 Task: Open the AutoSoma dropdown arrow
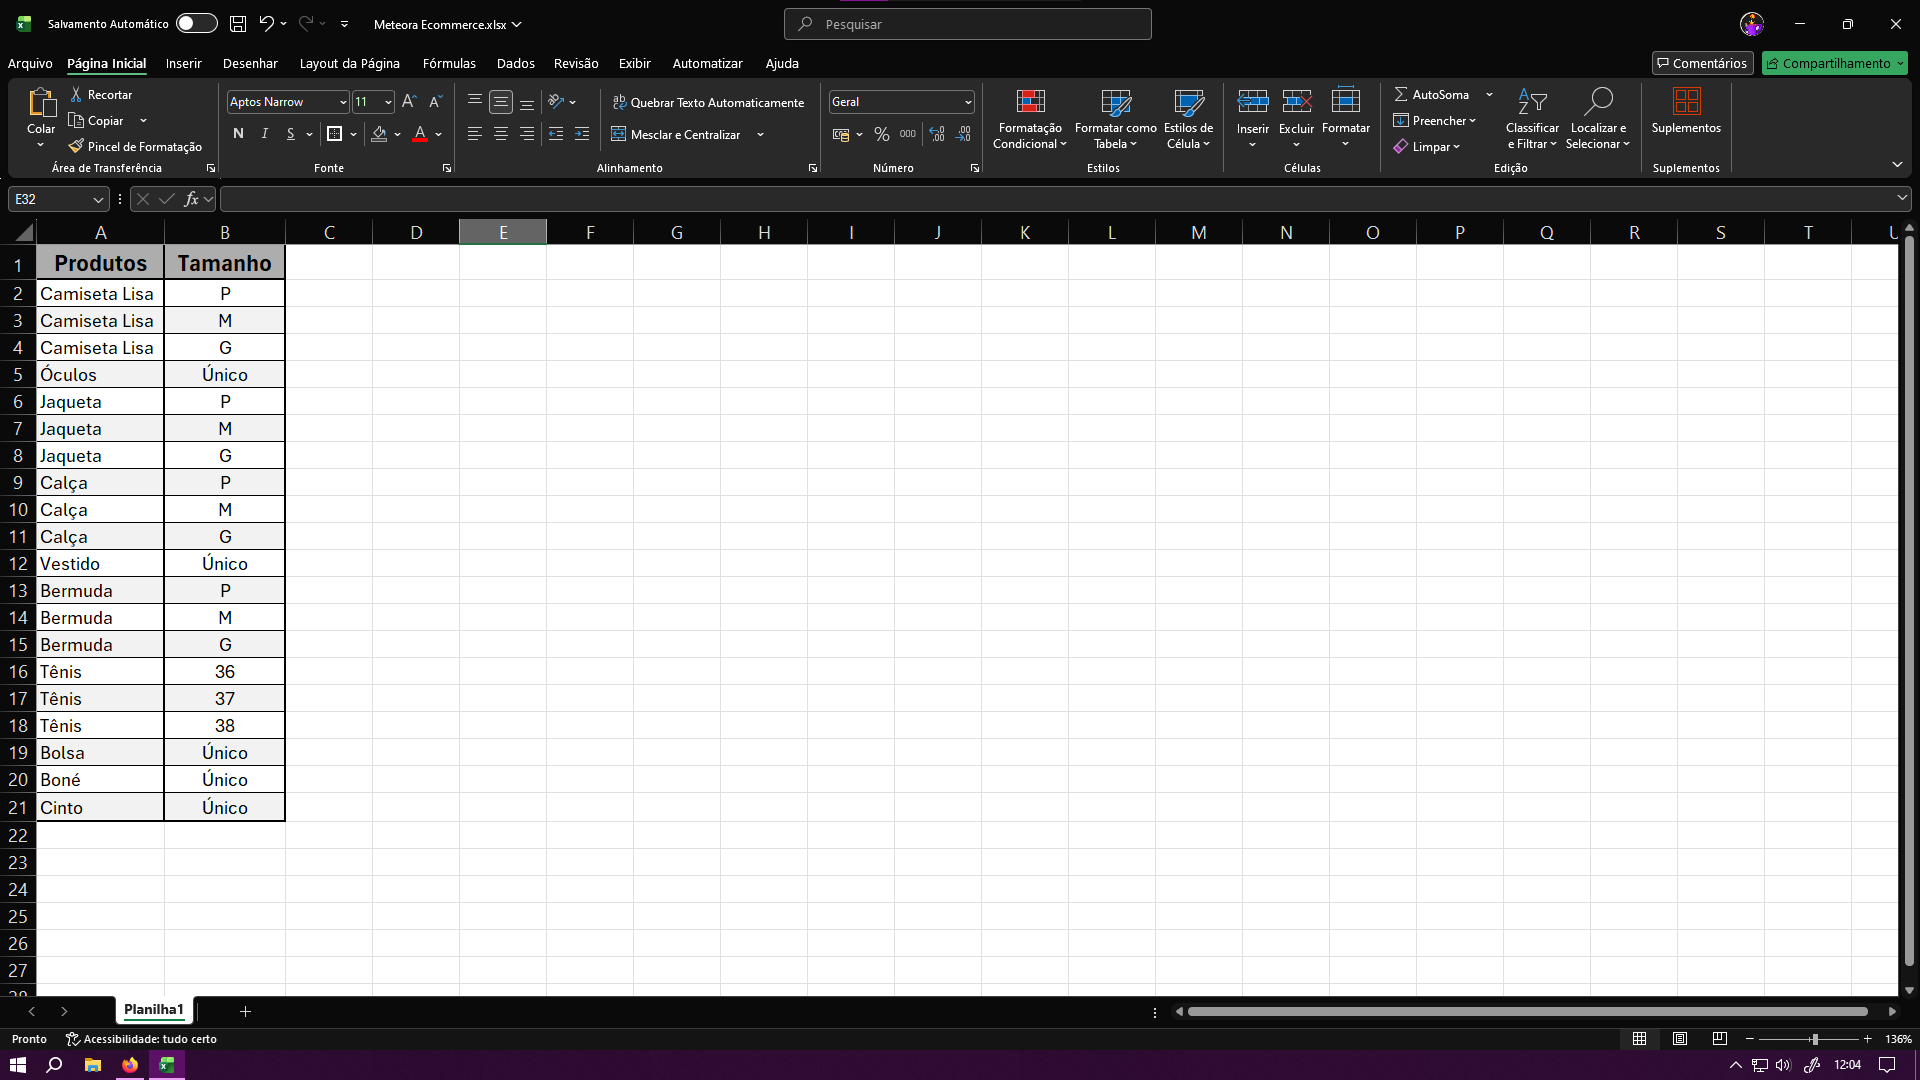point(1489,95)
